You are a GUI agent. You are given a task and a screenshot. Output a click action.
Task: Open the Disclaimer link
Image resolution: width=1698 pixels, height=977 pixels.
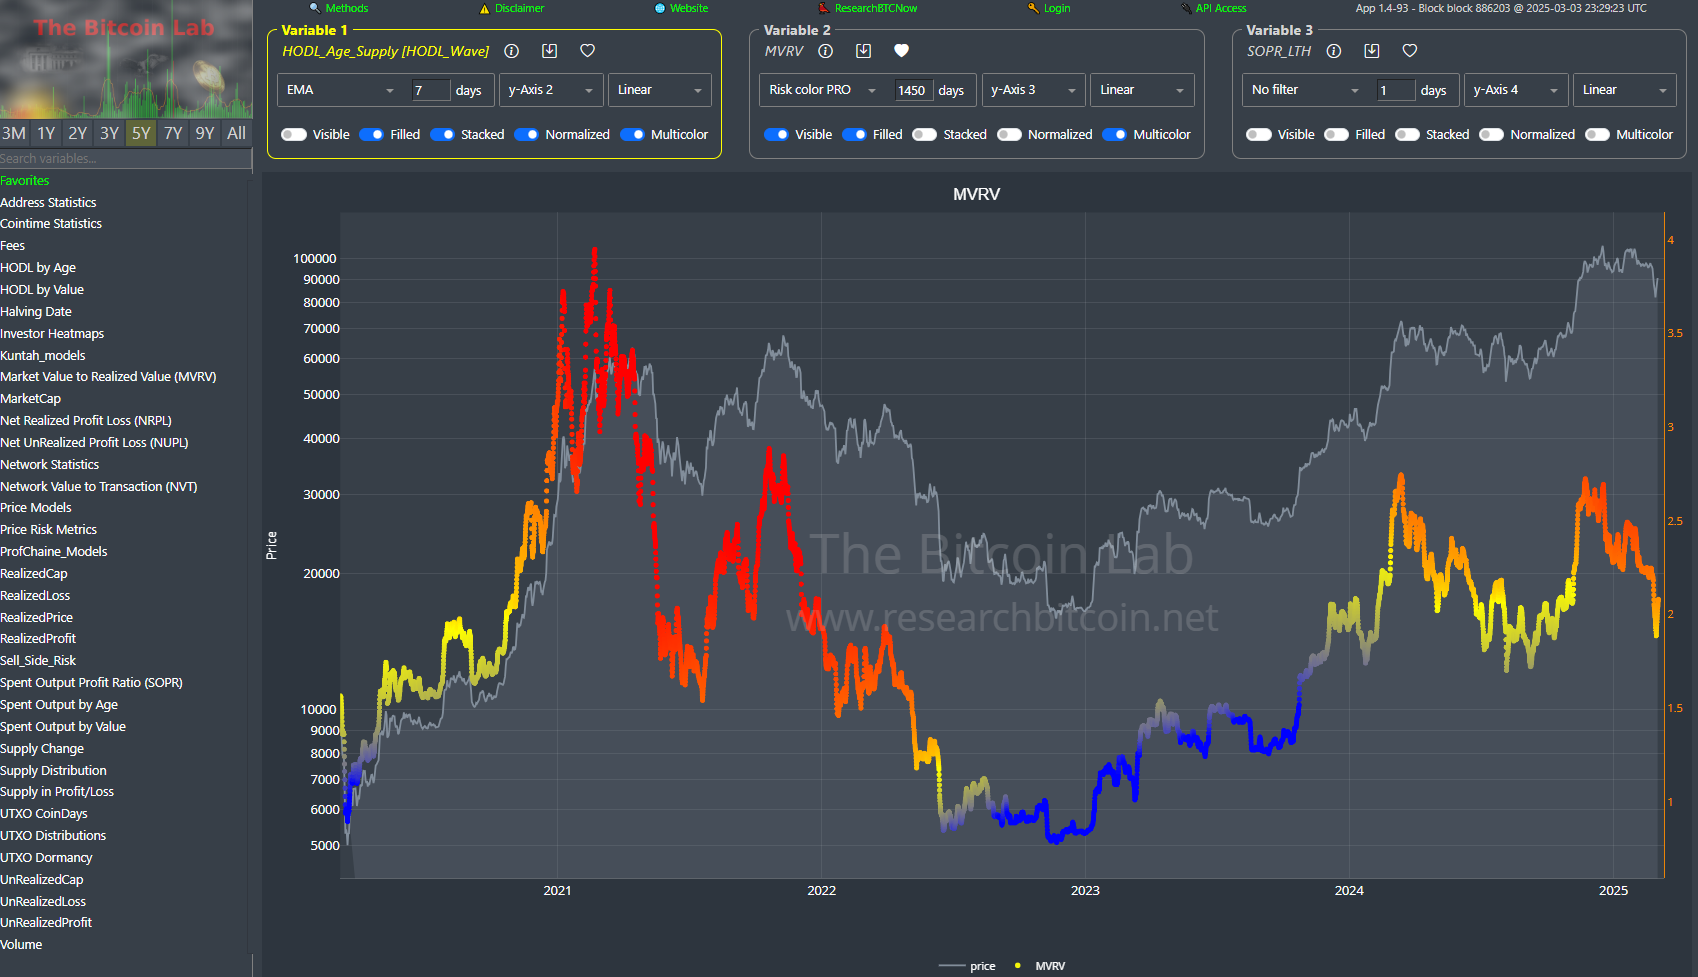pyautogui.click(x=511, y=8)
